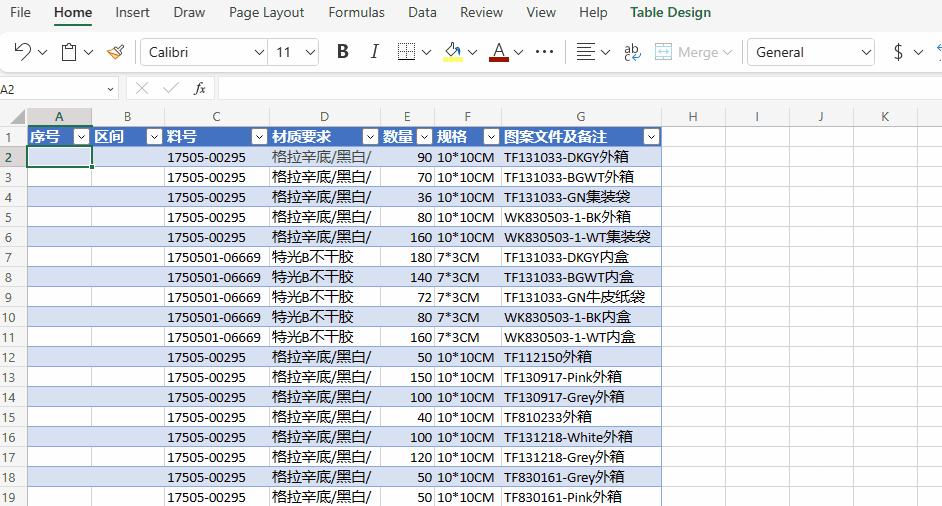Toggle Wrap Text
Image resolution: width=942 pixels, height=506 pixels.
tap(632, 52)
